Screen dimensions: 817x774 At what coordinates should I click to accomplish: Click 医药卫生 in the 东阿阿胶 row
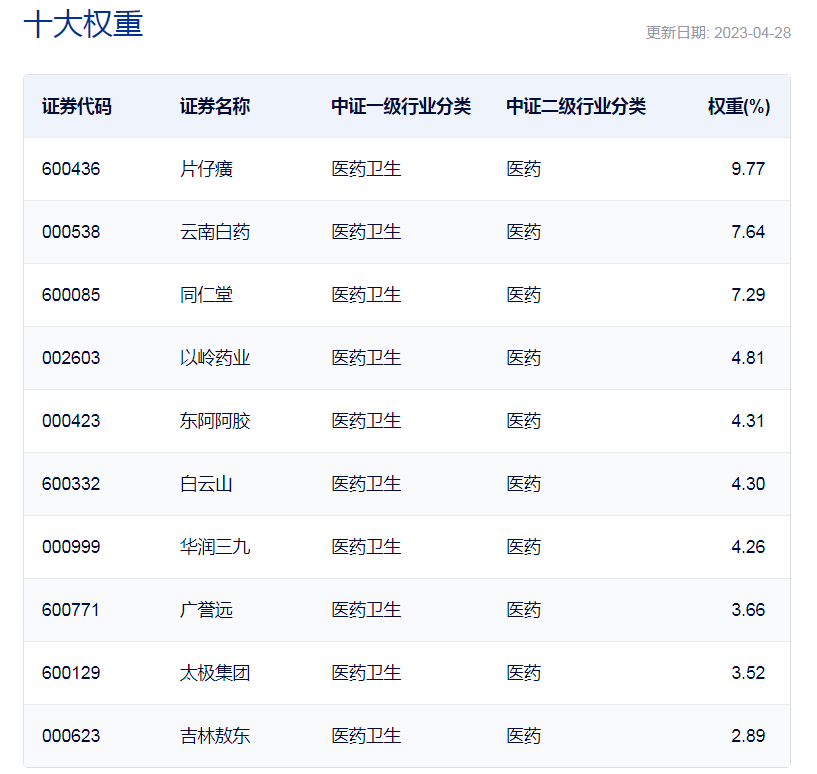(366, 421)
